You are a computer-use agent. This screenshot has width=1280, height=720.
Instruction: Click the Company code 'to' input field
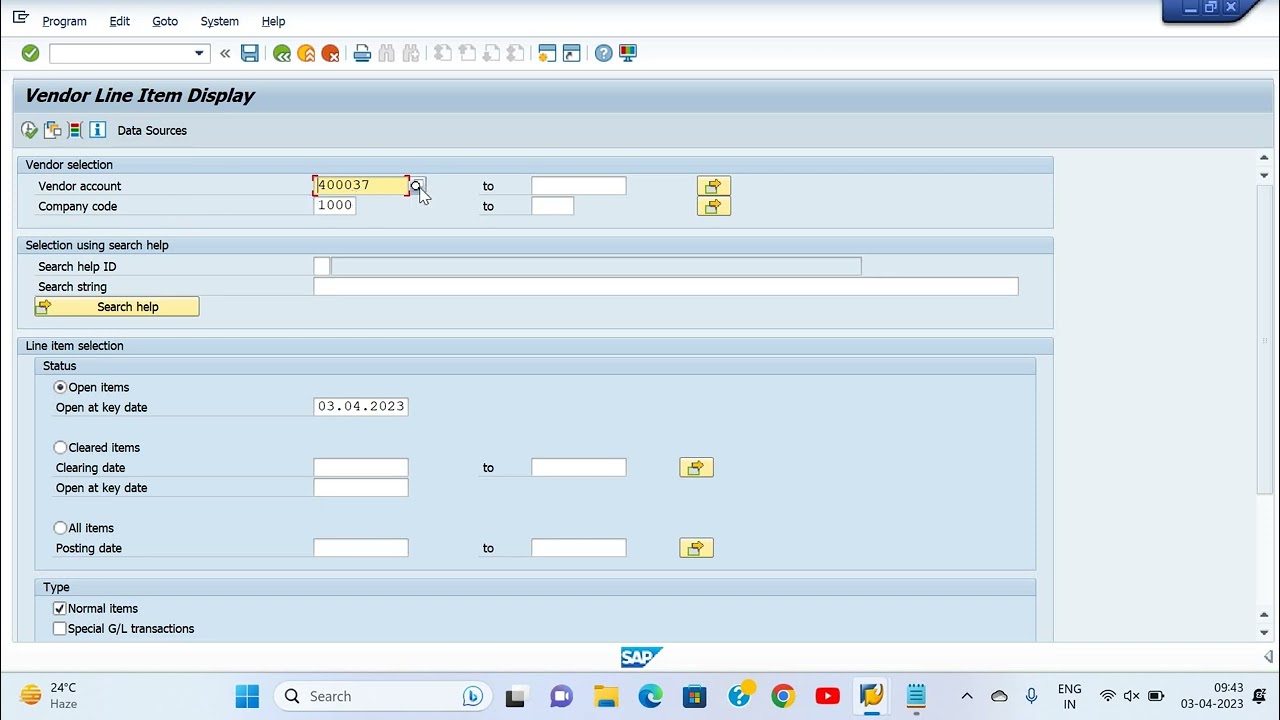click(x=553, y=205)
